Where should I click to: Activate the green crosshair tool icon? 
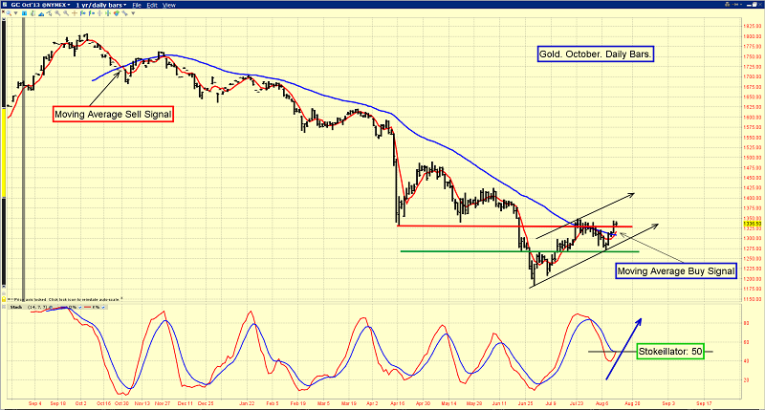(107, 13)
